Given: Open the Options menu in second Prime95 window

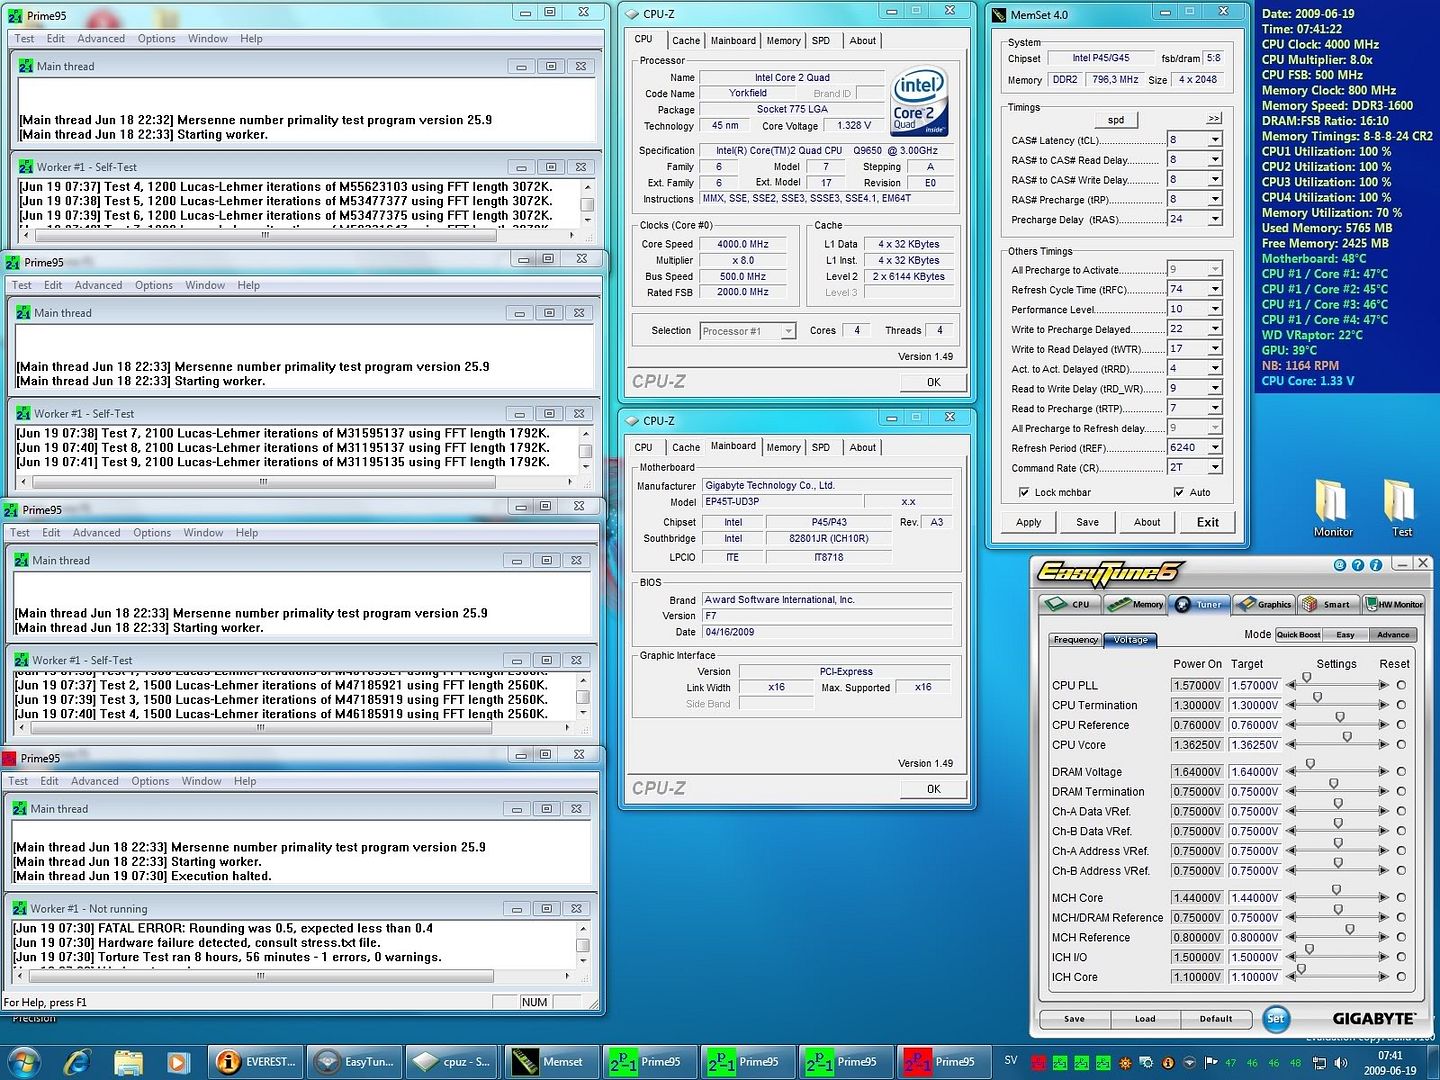Looking at the screenshot, I should 154,286.
